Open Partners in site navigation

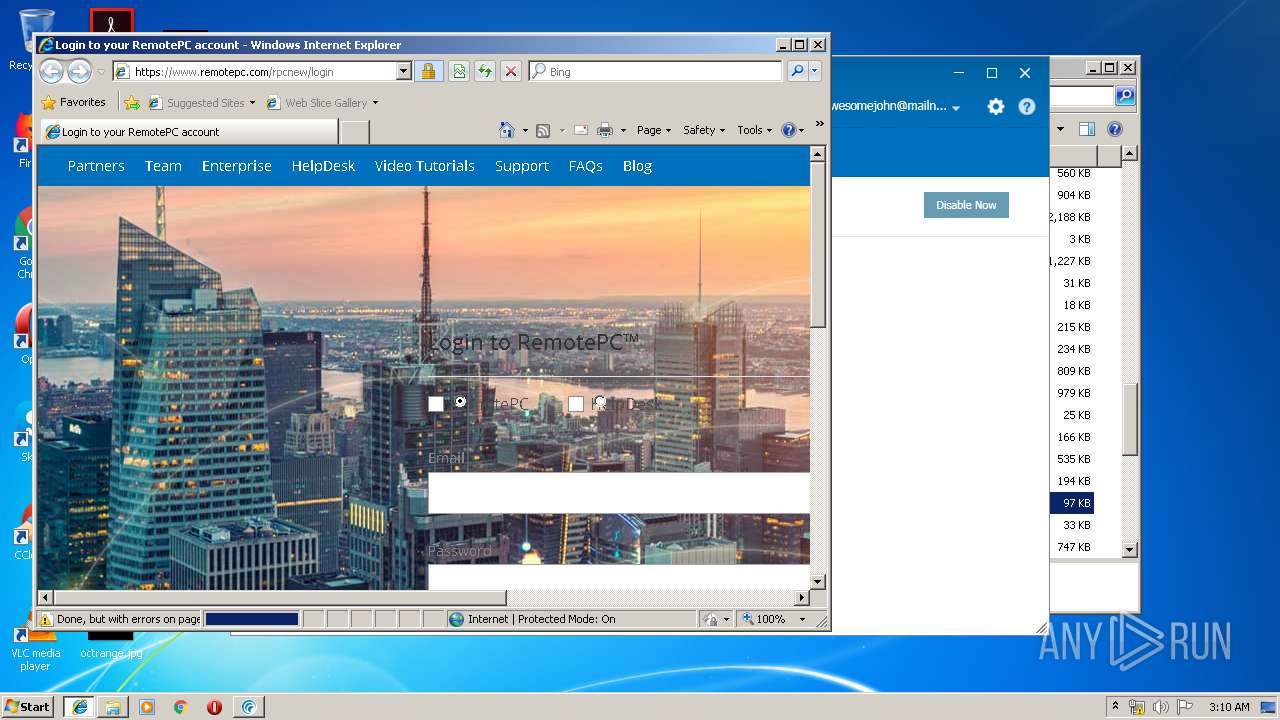(96, 166)
